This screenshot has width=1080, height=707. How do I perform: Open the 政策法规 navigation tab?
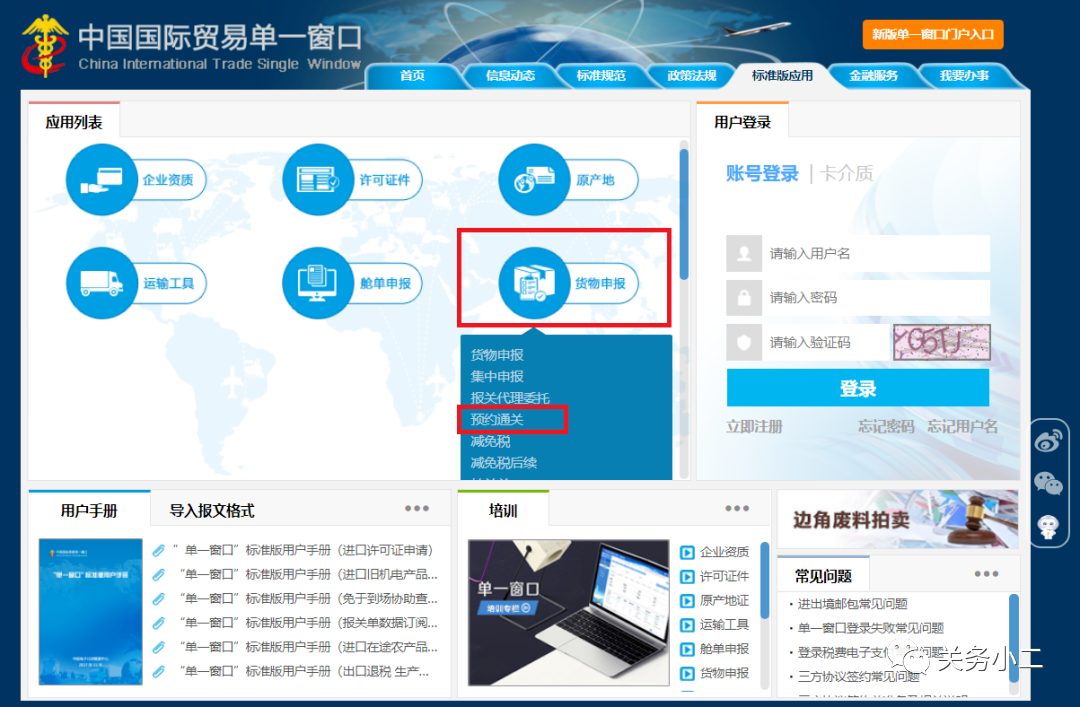692,76
